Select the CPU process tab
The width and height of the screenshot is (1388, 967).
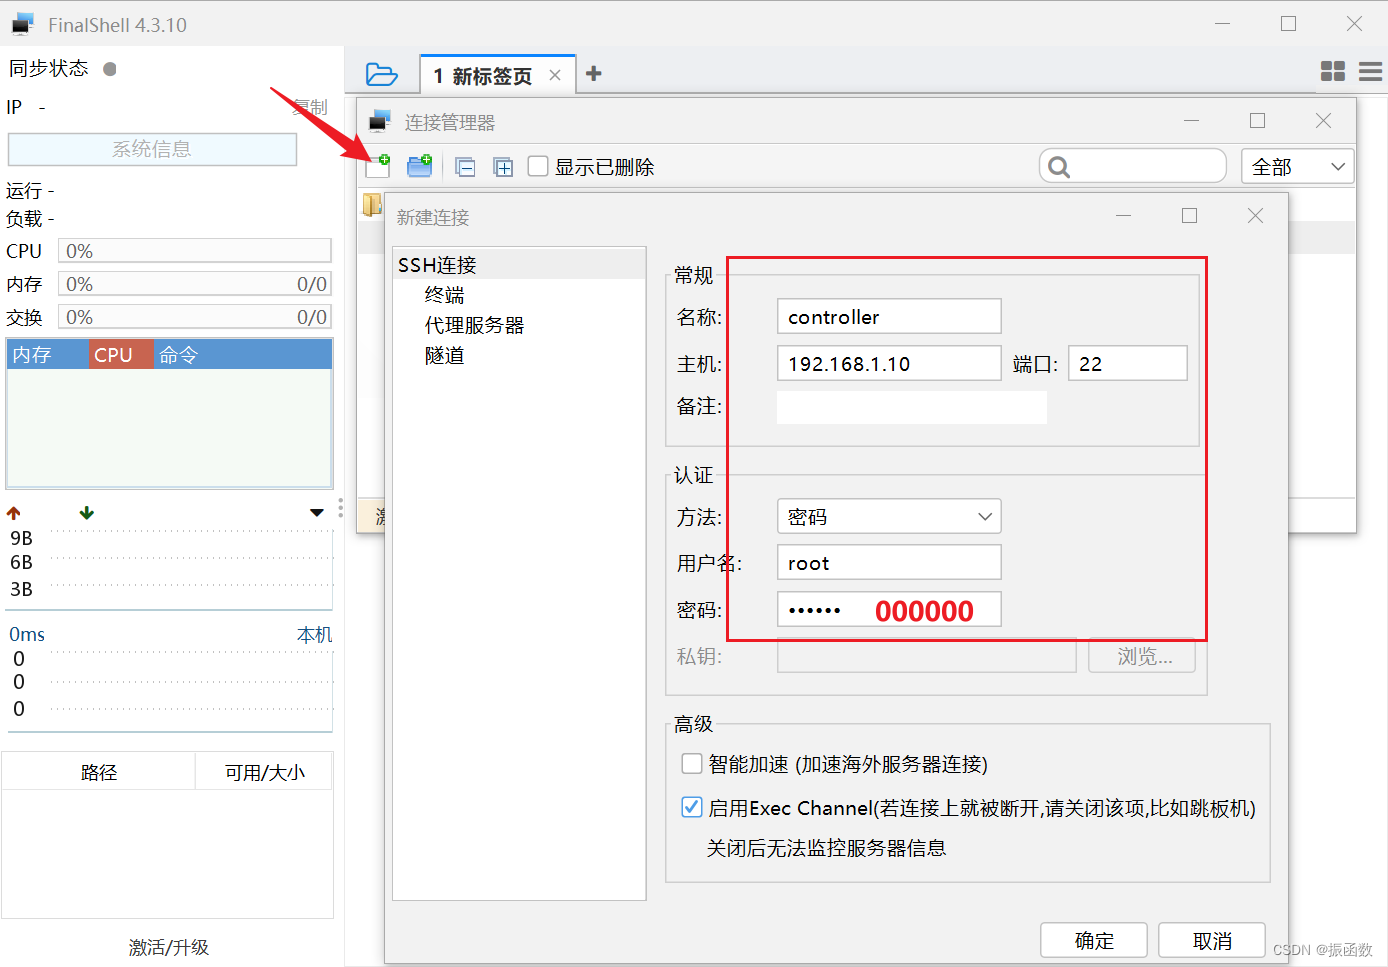pyautogui.click(x=121, y=354)
